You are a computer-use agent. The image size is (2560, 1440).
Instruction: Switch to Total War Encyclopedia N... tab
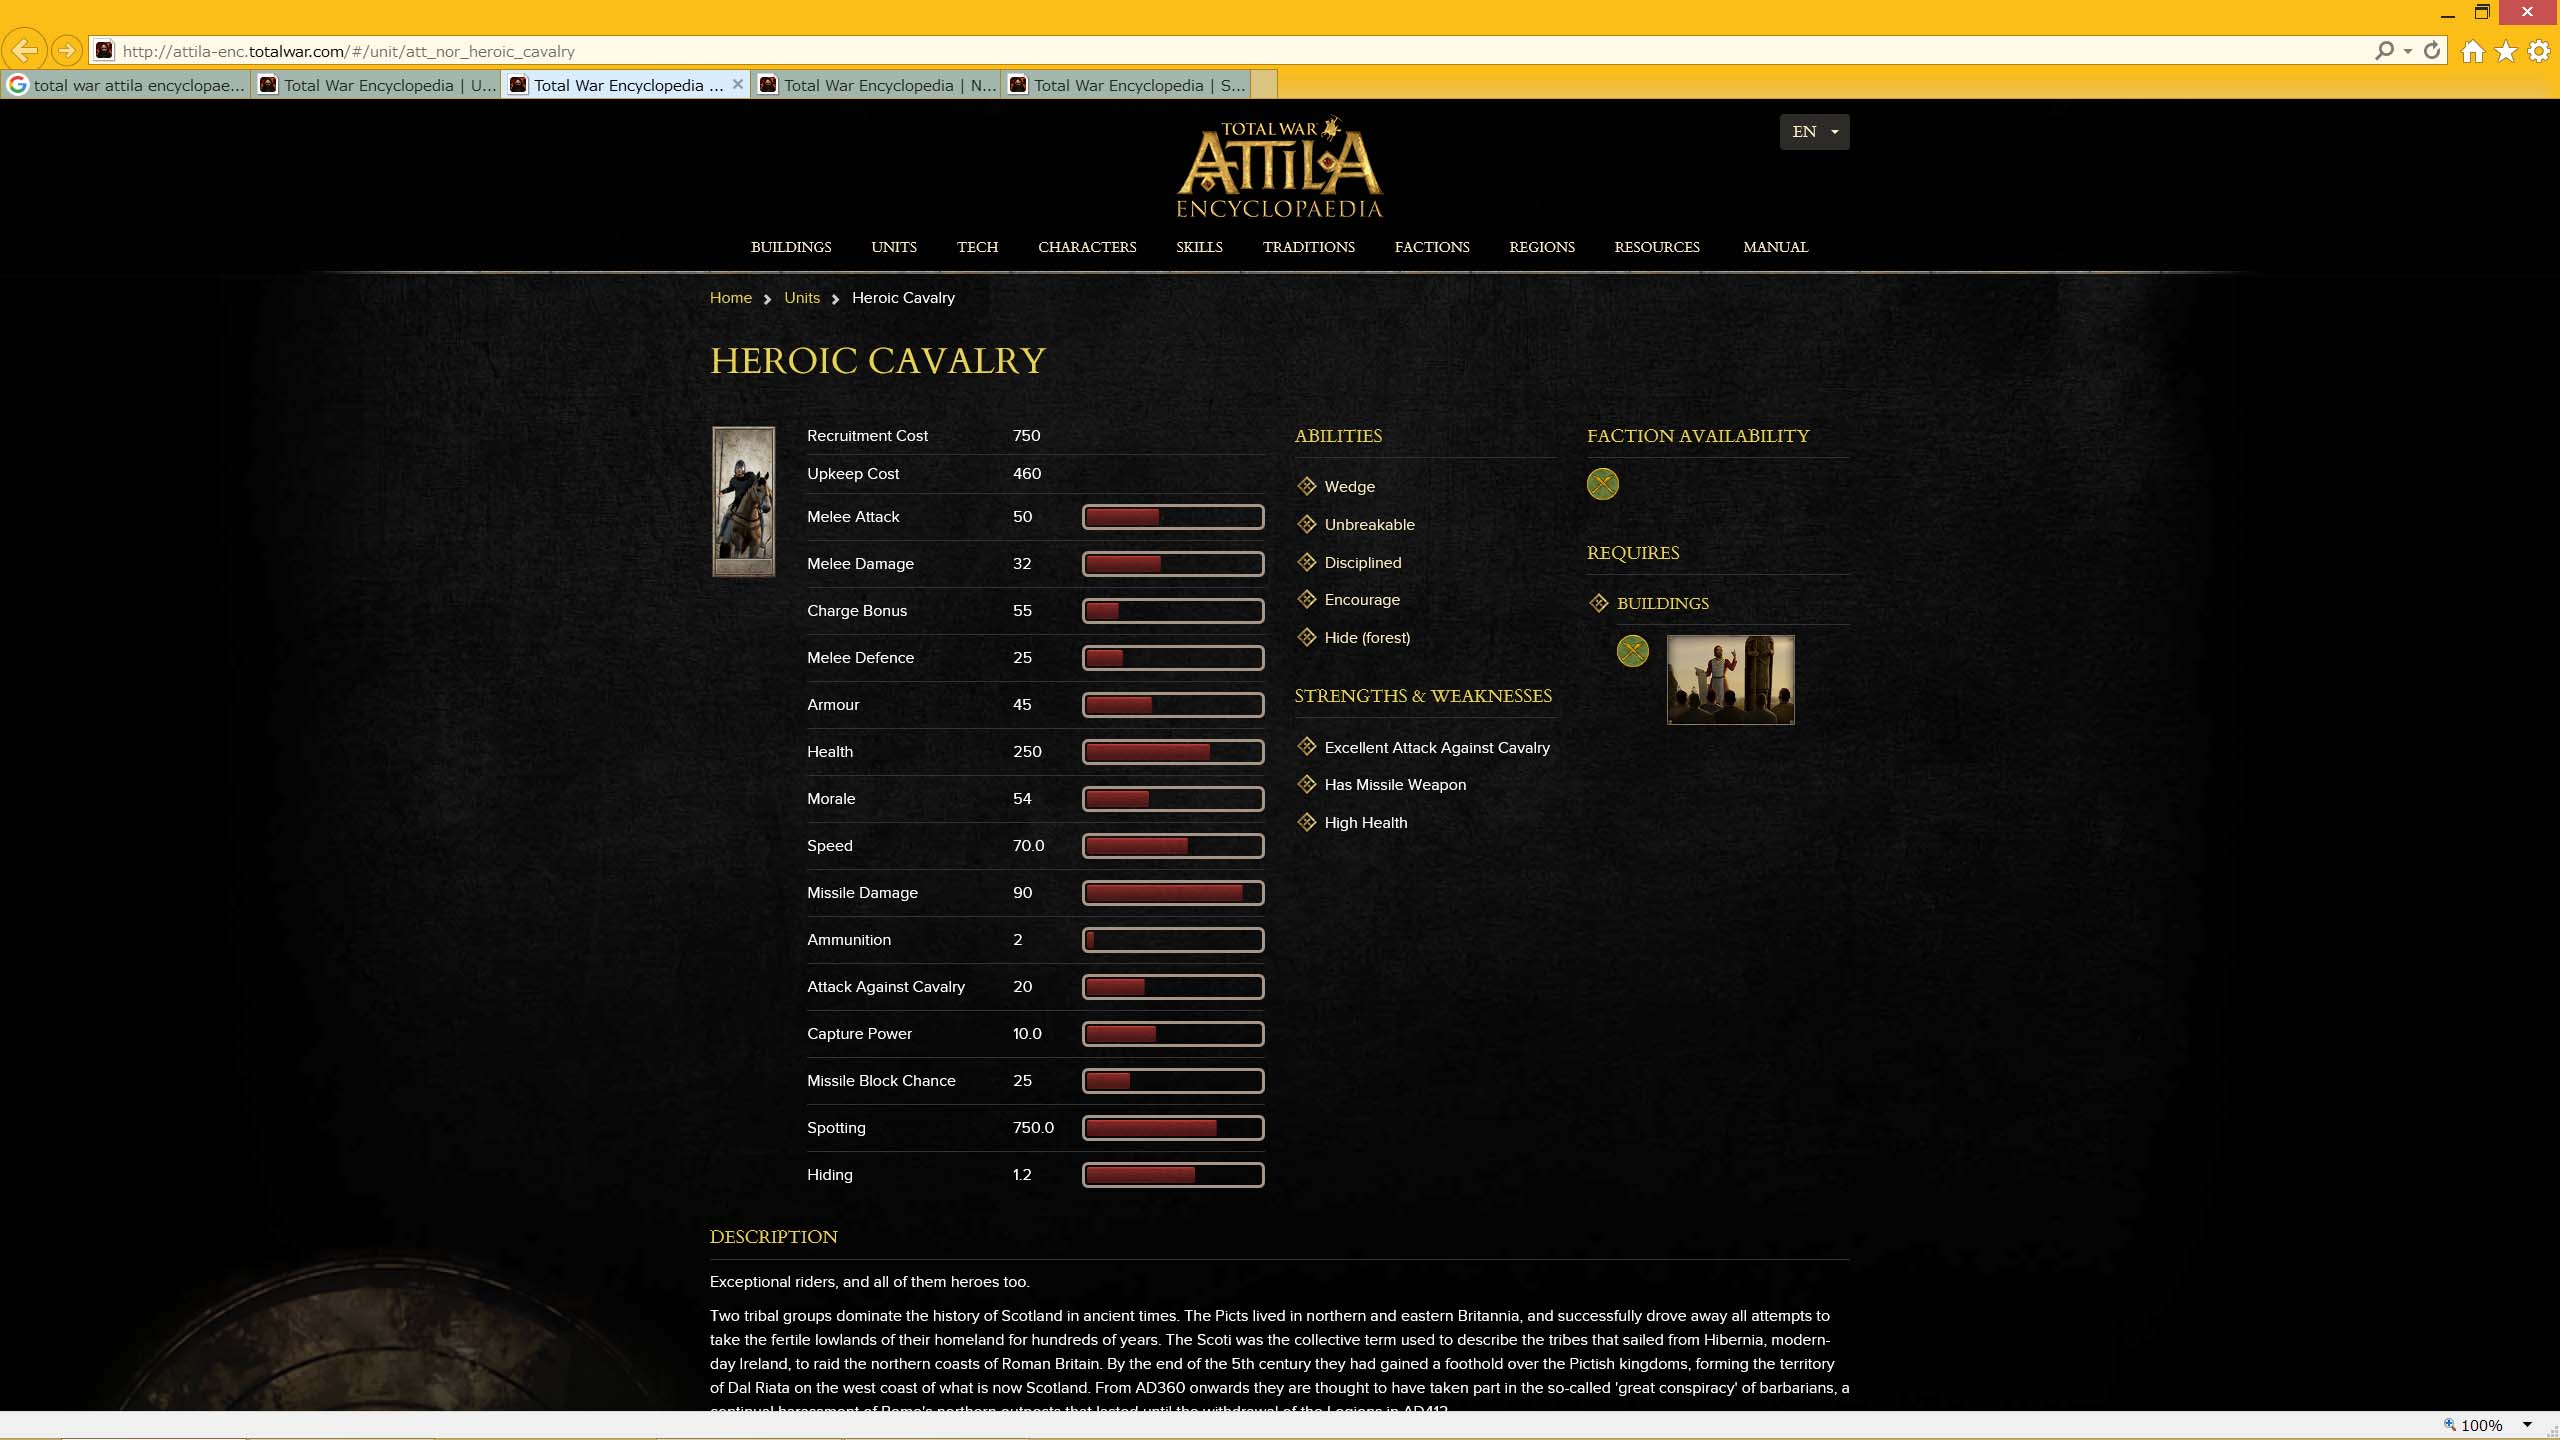pos(876,85)
